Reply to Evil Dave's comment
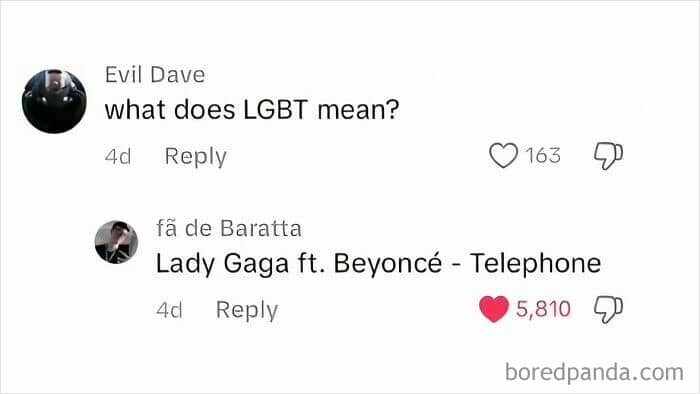The image size is (700, 394). pyautogui.click(x=196, y=157)
